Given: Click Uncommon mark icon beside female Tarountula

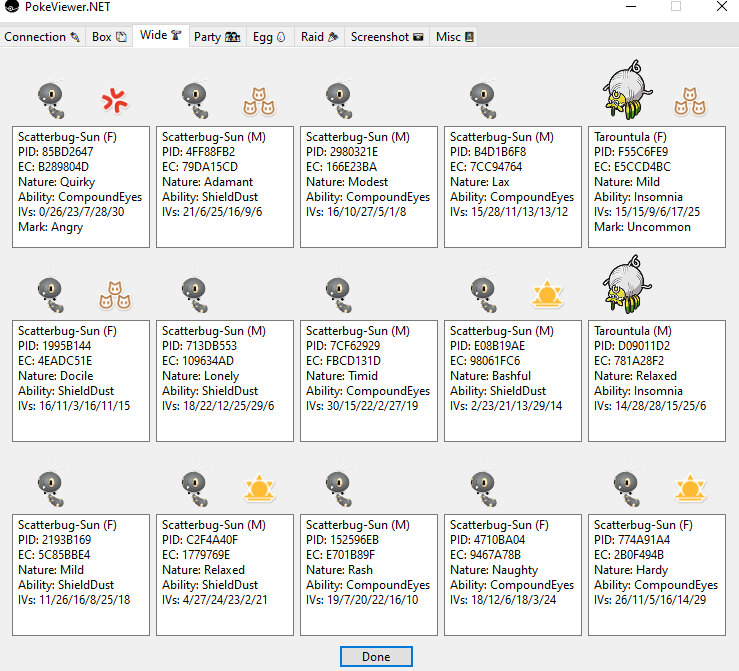Looking at the screenshot, I should 690,101.
